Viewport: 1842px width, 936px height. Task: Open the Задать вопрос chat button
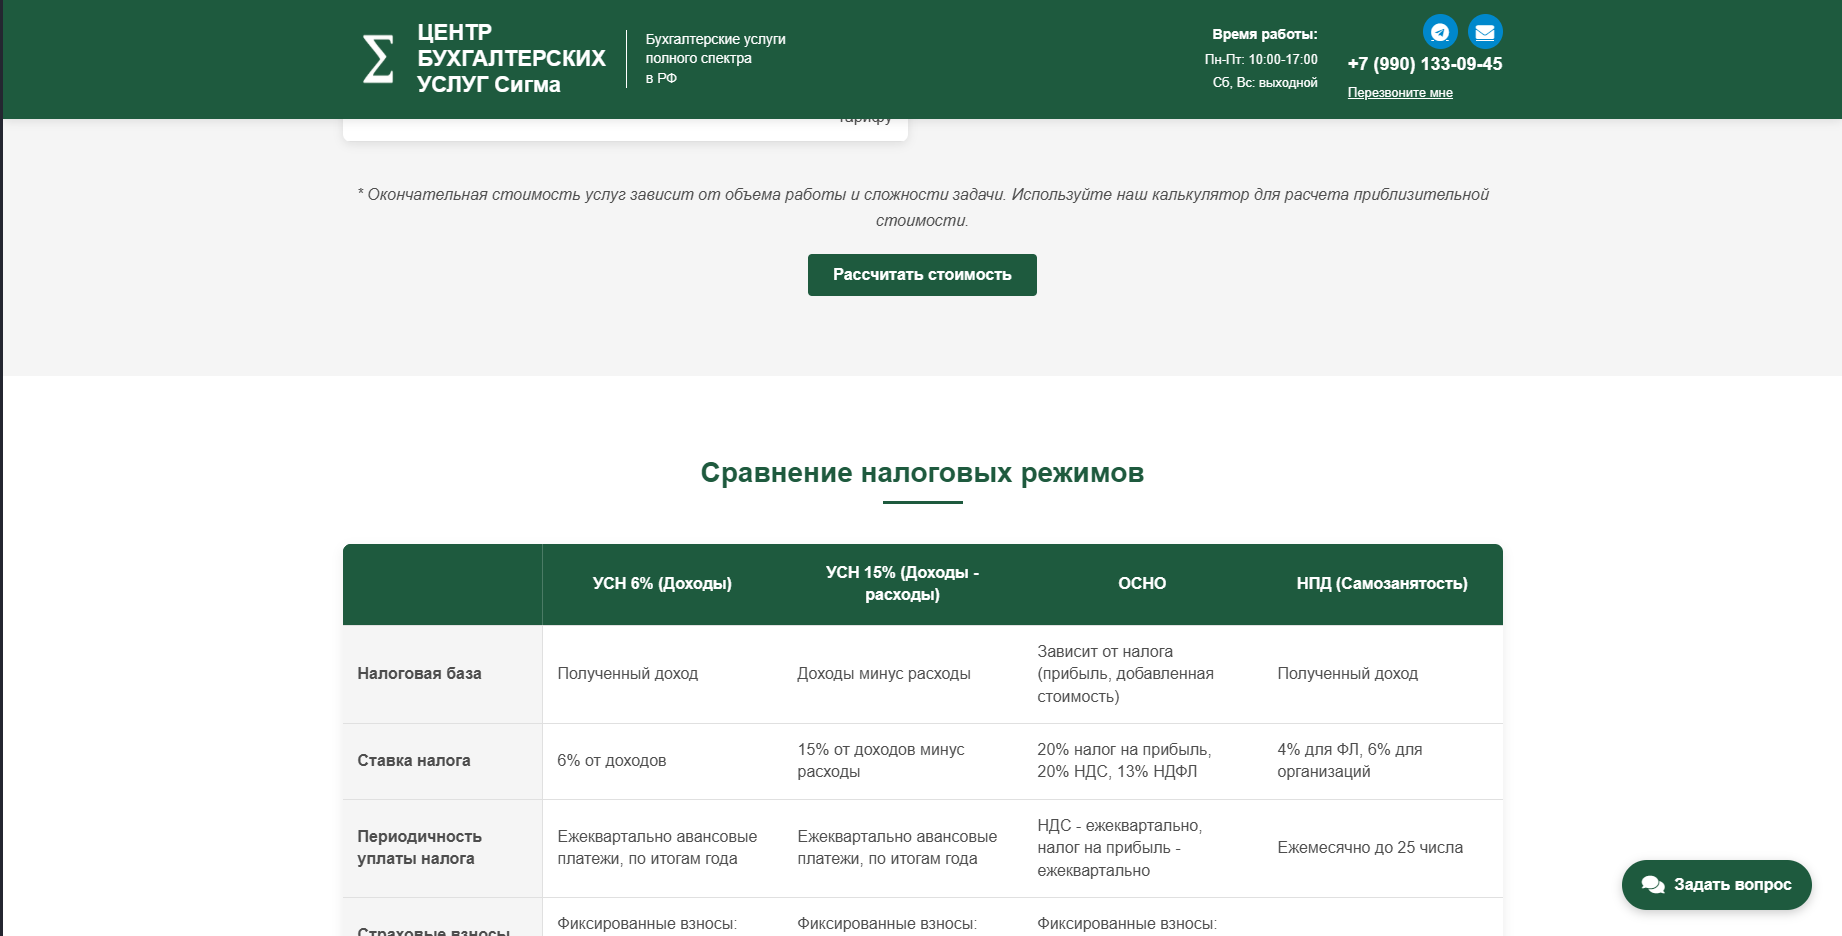point(1717,885)
